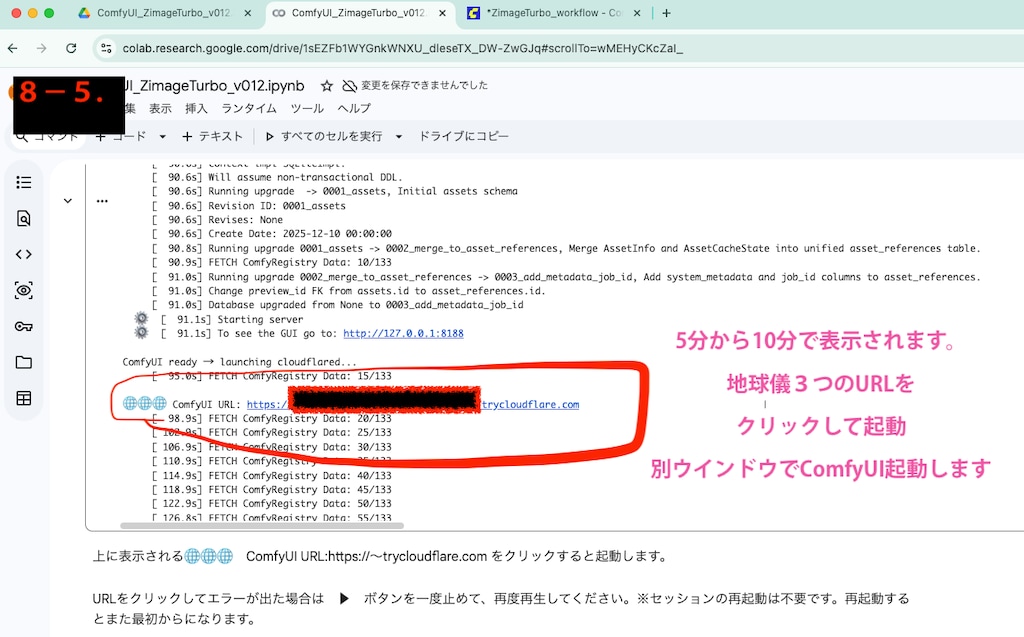Open more cell actions via ellipsis icon
The width and height of the screenshot is (1024, 637).
[x=102, y=200]
